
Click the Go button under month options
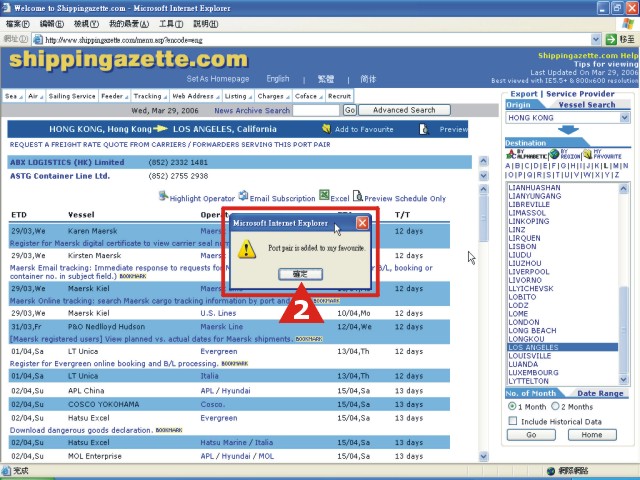pyautogui.click(x=531, y=435)
